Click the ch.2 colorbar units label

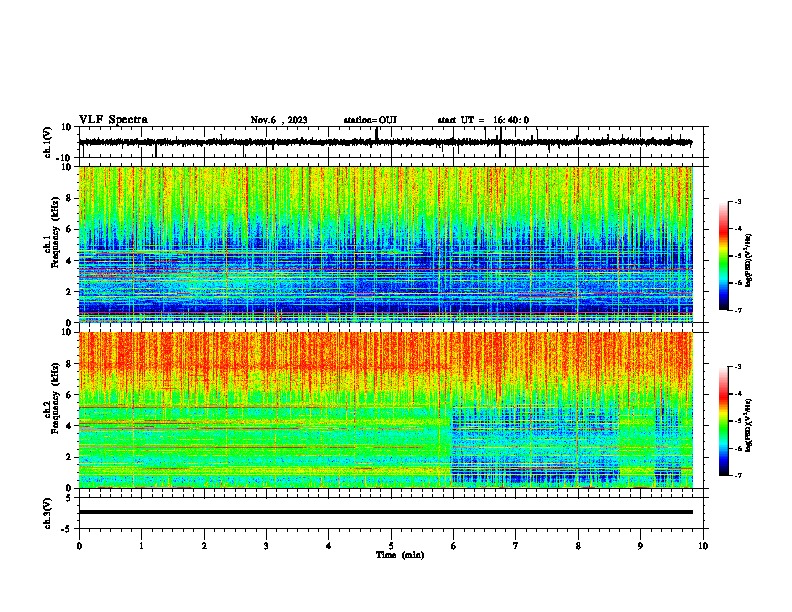(749, 425)
